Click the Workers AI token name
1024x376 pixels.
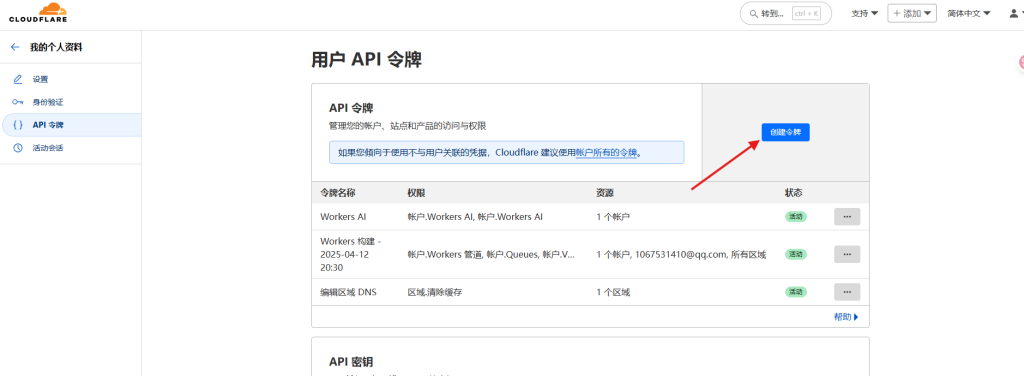tap(343, 217)
